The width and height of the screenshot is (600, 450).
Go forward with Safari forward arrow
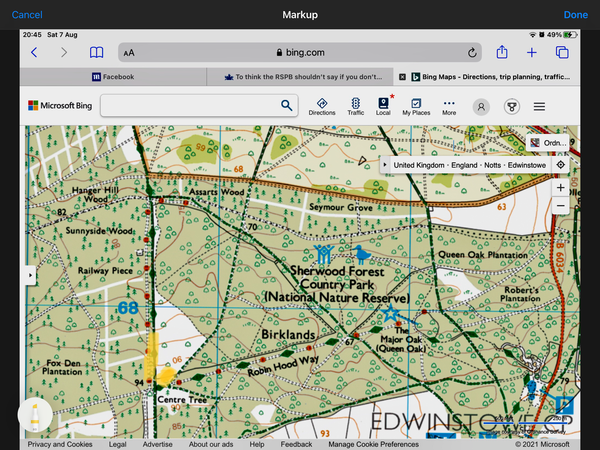pyautogui.click(x=64, y=52)
